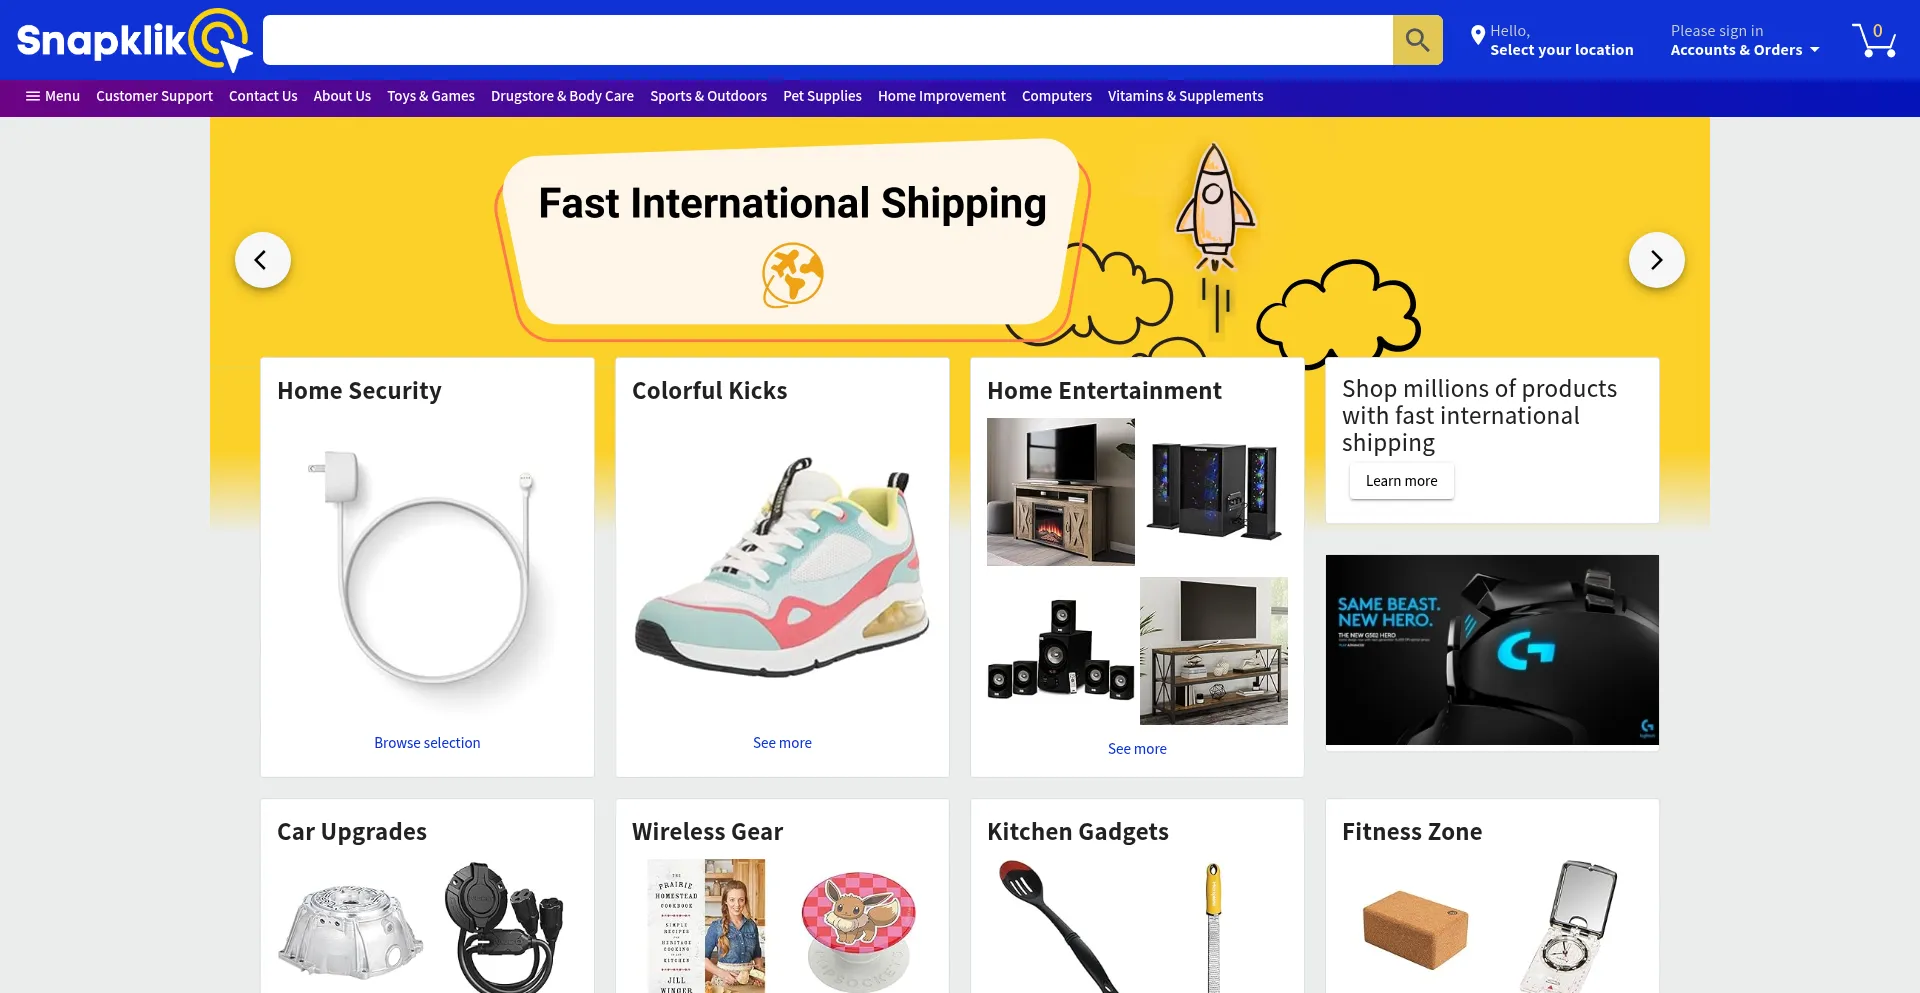Click the Learn more button

[1401, 481]
